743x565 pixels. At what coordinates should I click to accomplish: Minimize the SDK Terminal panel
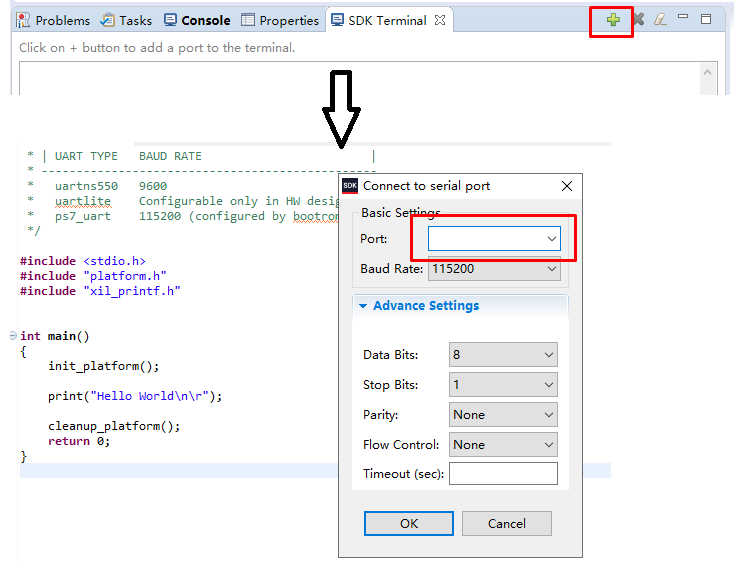click(683, 17)
